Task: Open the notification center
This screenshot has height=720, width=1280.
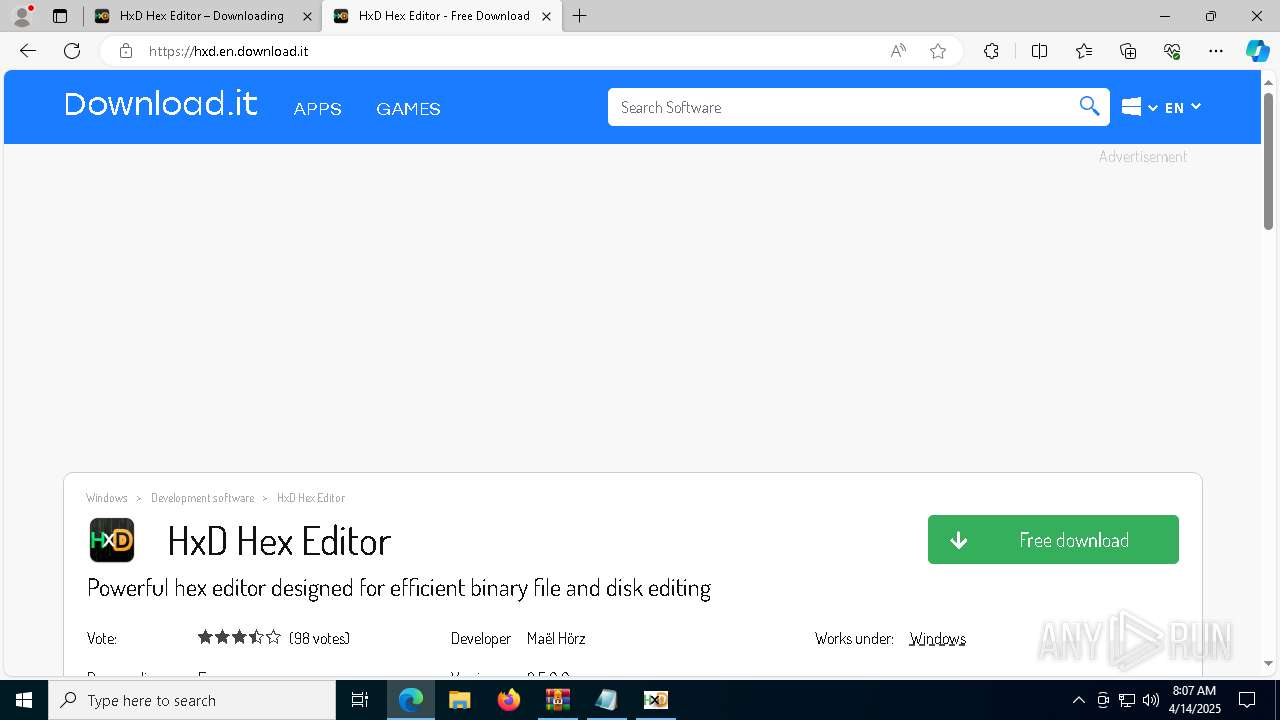Action: pyautogui.click(x=1247, y=700)
